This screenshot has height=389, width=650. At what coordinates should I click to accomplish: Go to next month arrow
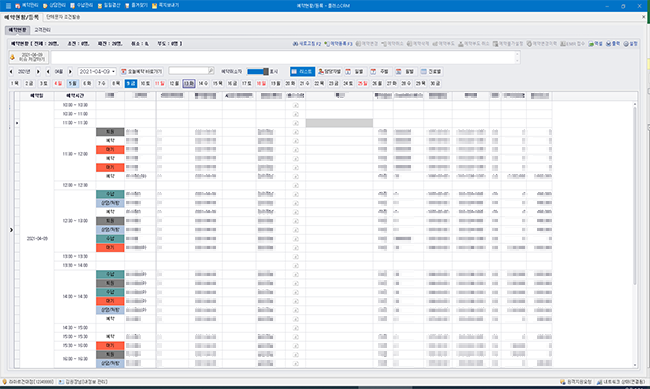point(70,72)
